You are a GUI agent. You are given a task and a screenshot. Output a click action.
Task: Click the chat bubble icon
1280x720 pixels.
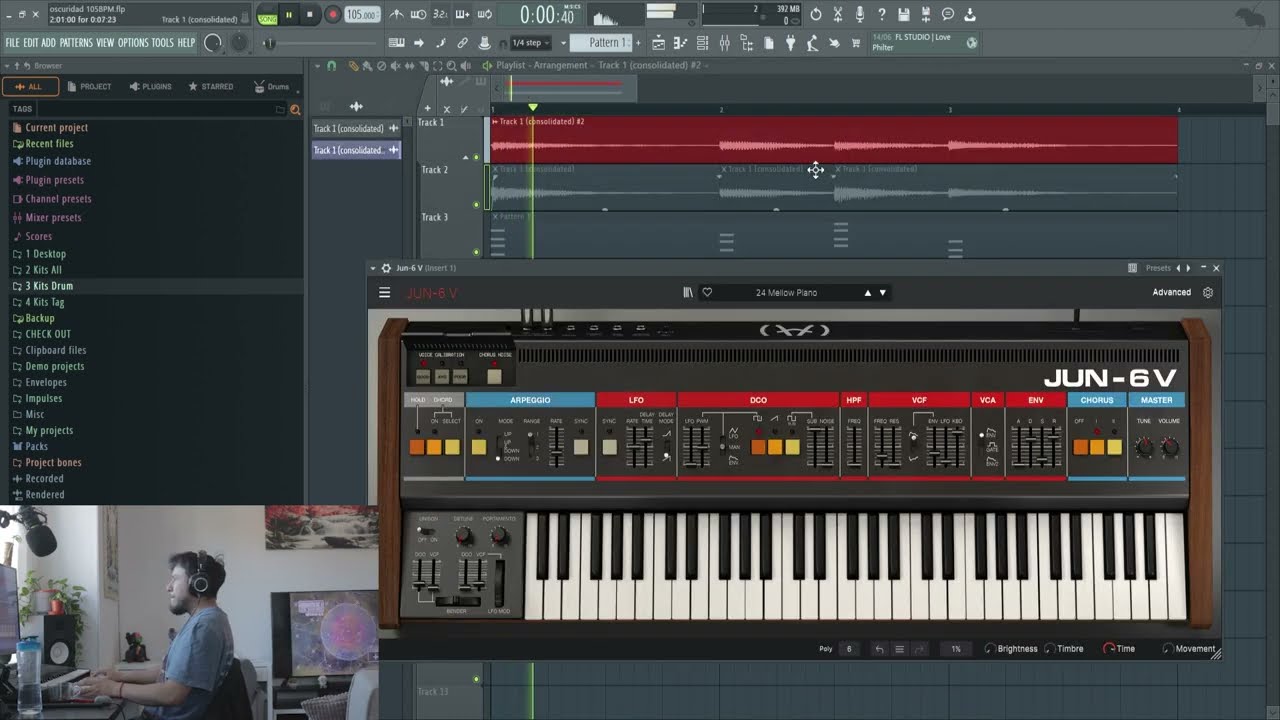pyautogui.click(x=948, y=15)
